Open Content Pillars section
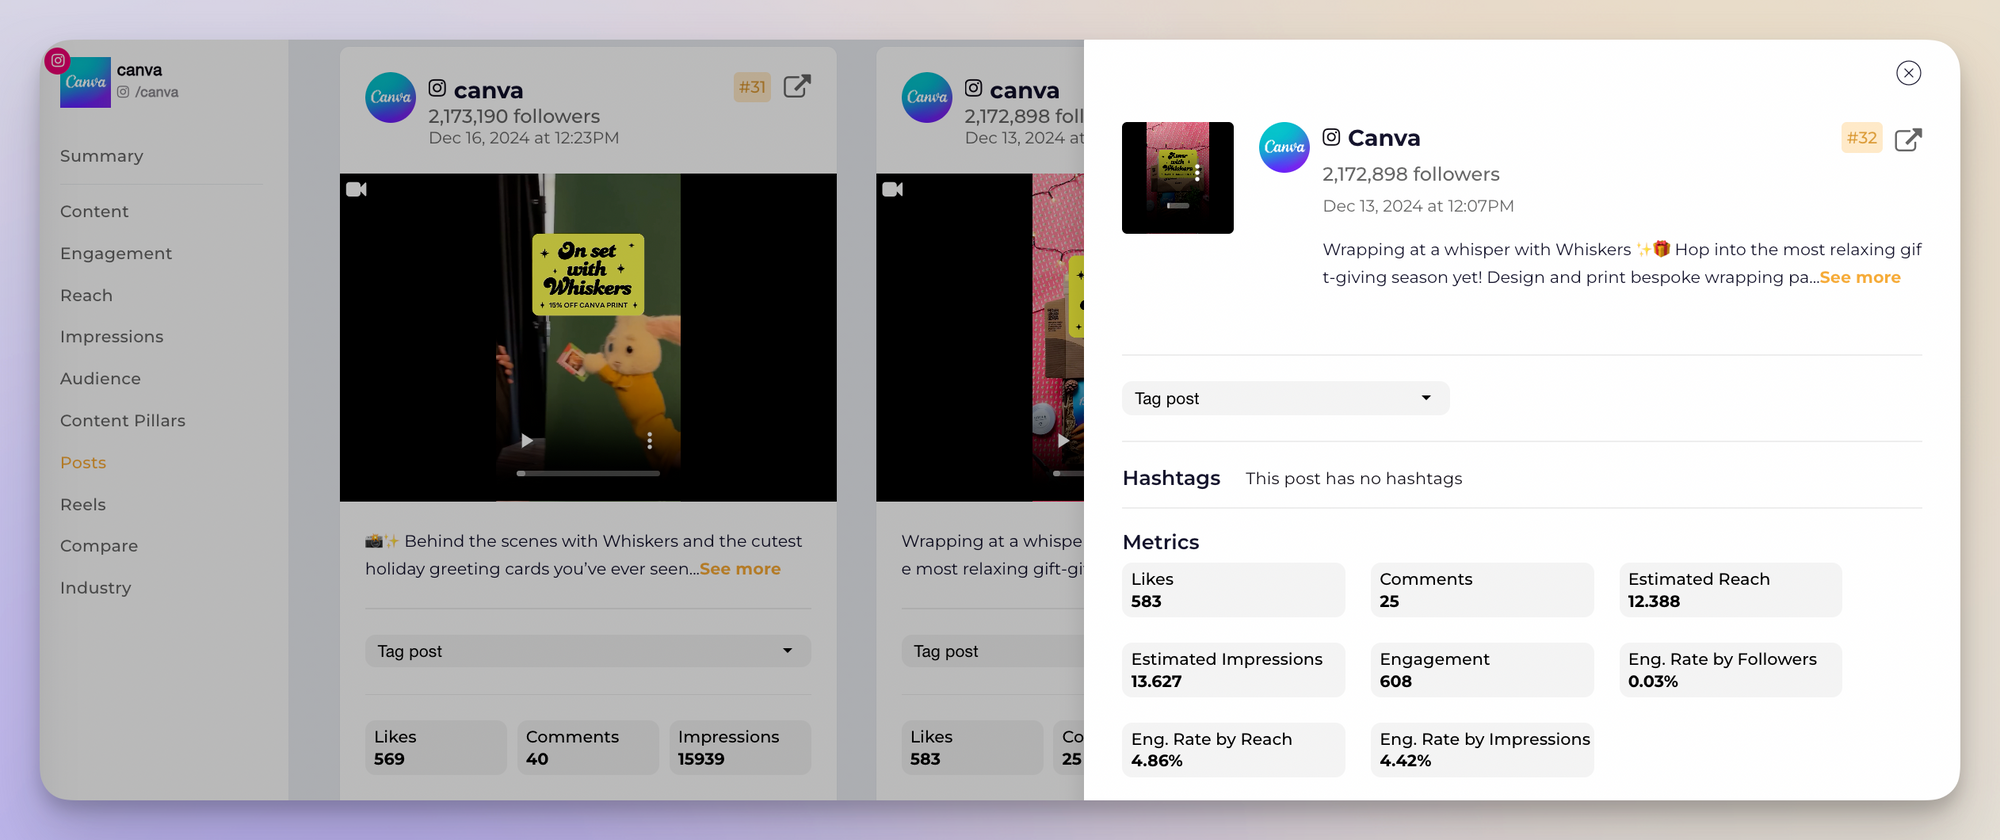2000x840 pixels. (x=122, y=421)
